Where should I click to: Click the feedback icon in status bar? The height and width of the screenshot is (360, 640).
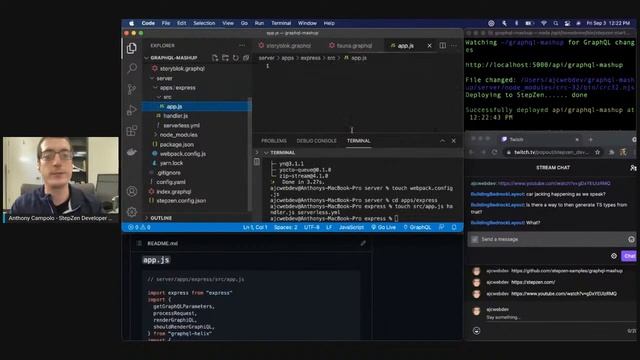click(442, 227)
